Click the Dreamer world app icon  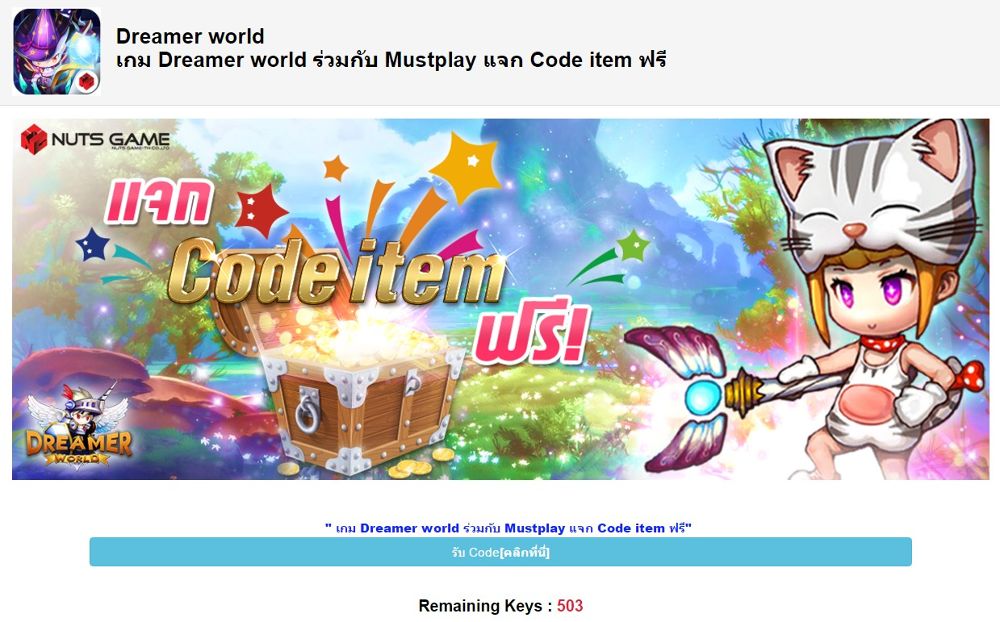57,52
